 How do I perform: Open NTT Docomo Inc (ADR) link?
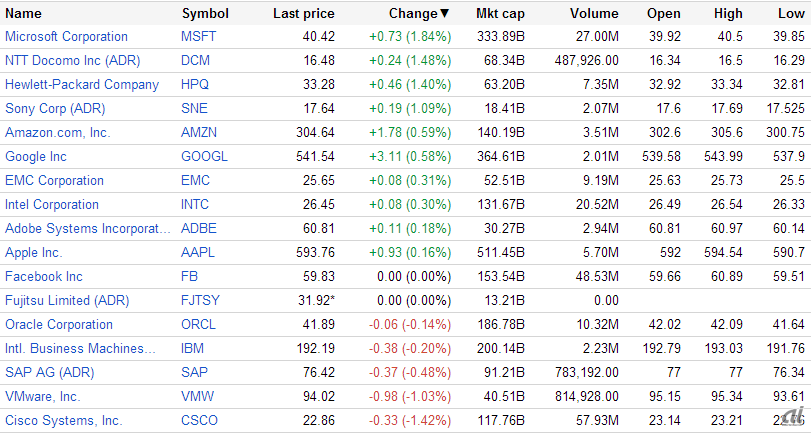point(70,60)
